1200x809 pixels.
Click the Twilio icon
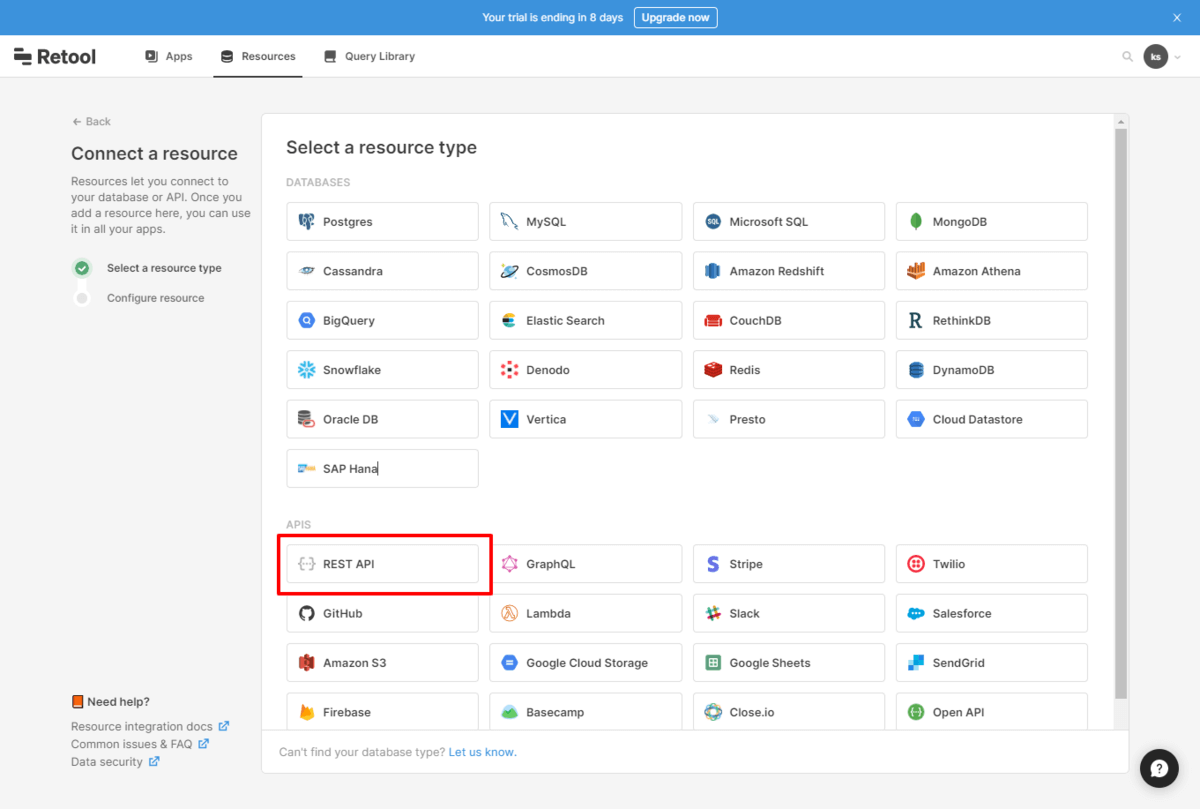click(916, 564)
